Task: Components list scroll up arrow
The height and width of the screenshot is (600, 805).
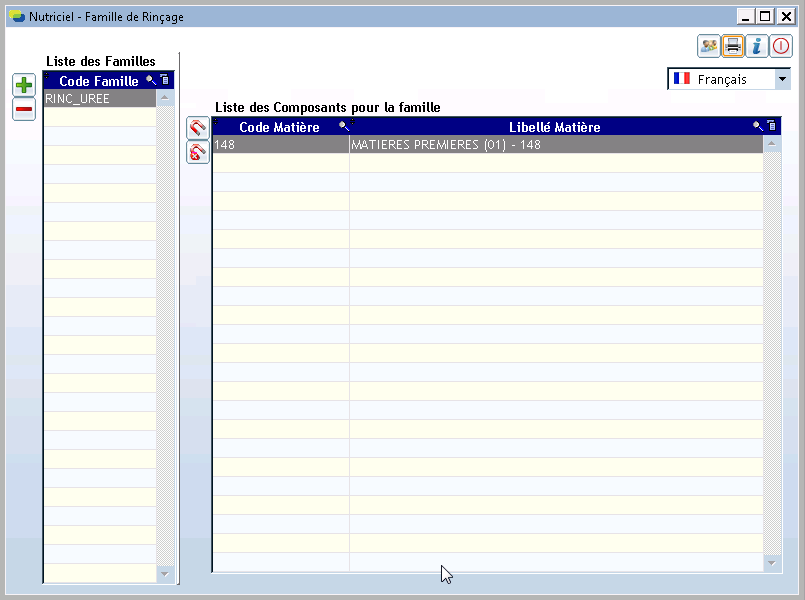Action: pyautogui.click(x=772, y=144)
